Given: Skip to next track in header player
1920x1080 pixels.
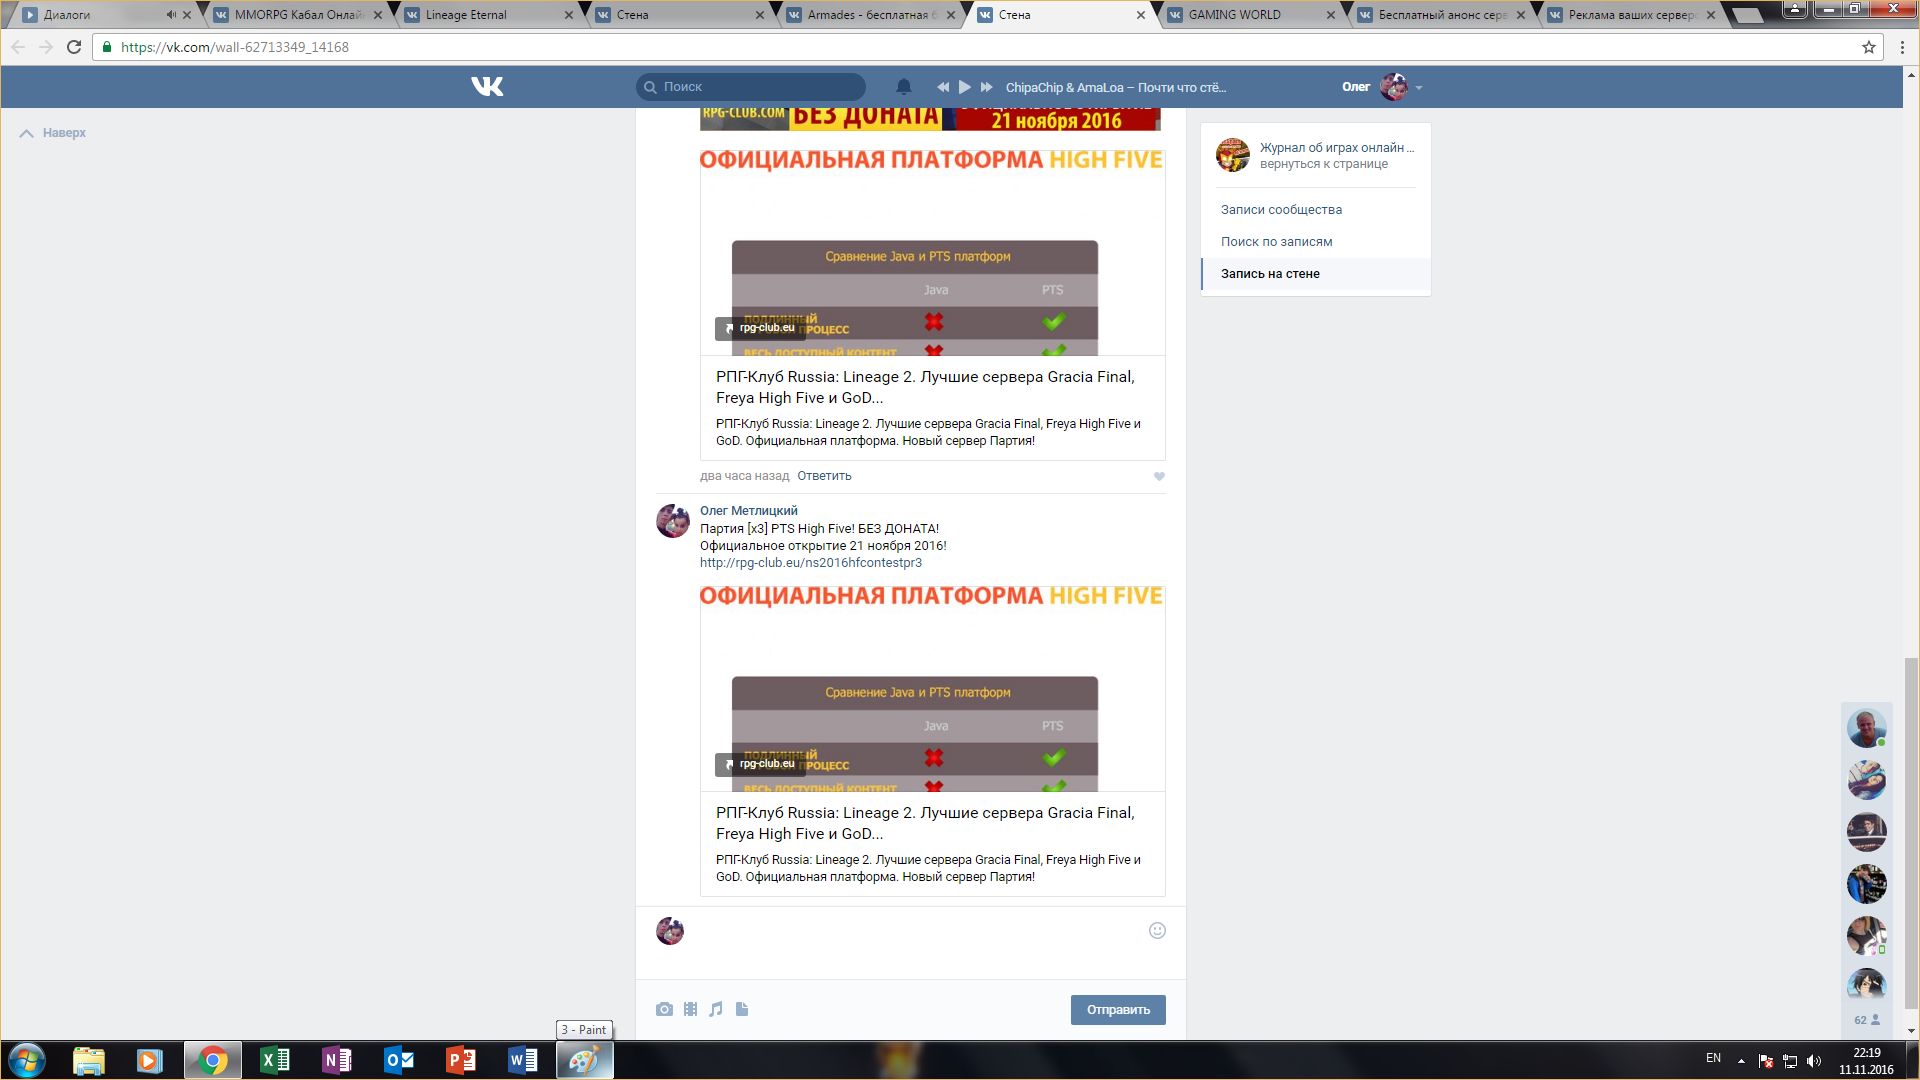Looking at the screenshot, I should tap(987, 87).
